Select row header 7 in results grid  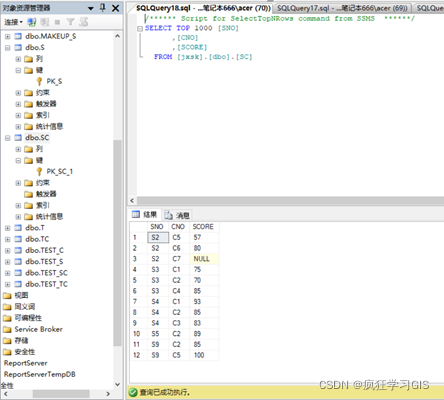[x=138, y=302]
